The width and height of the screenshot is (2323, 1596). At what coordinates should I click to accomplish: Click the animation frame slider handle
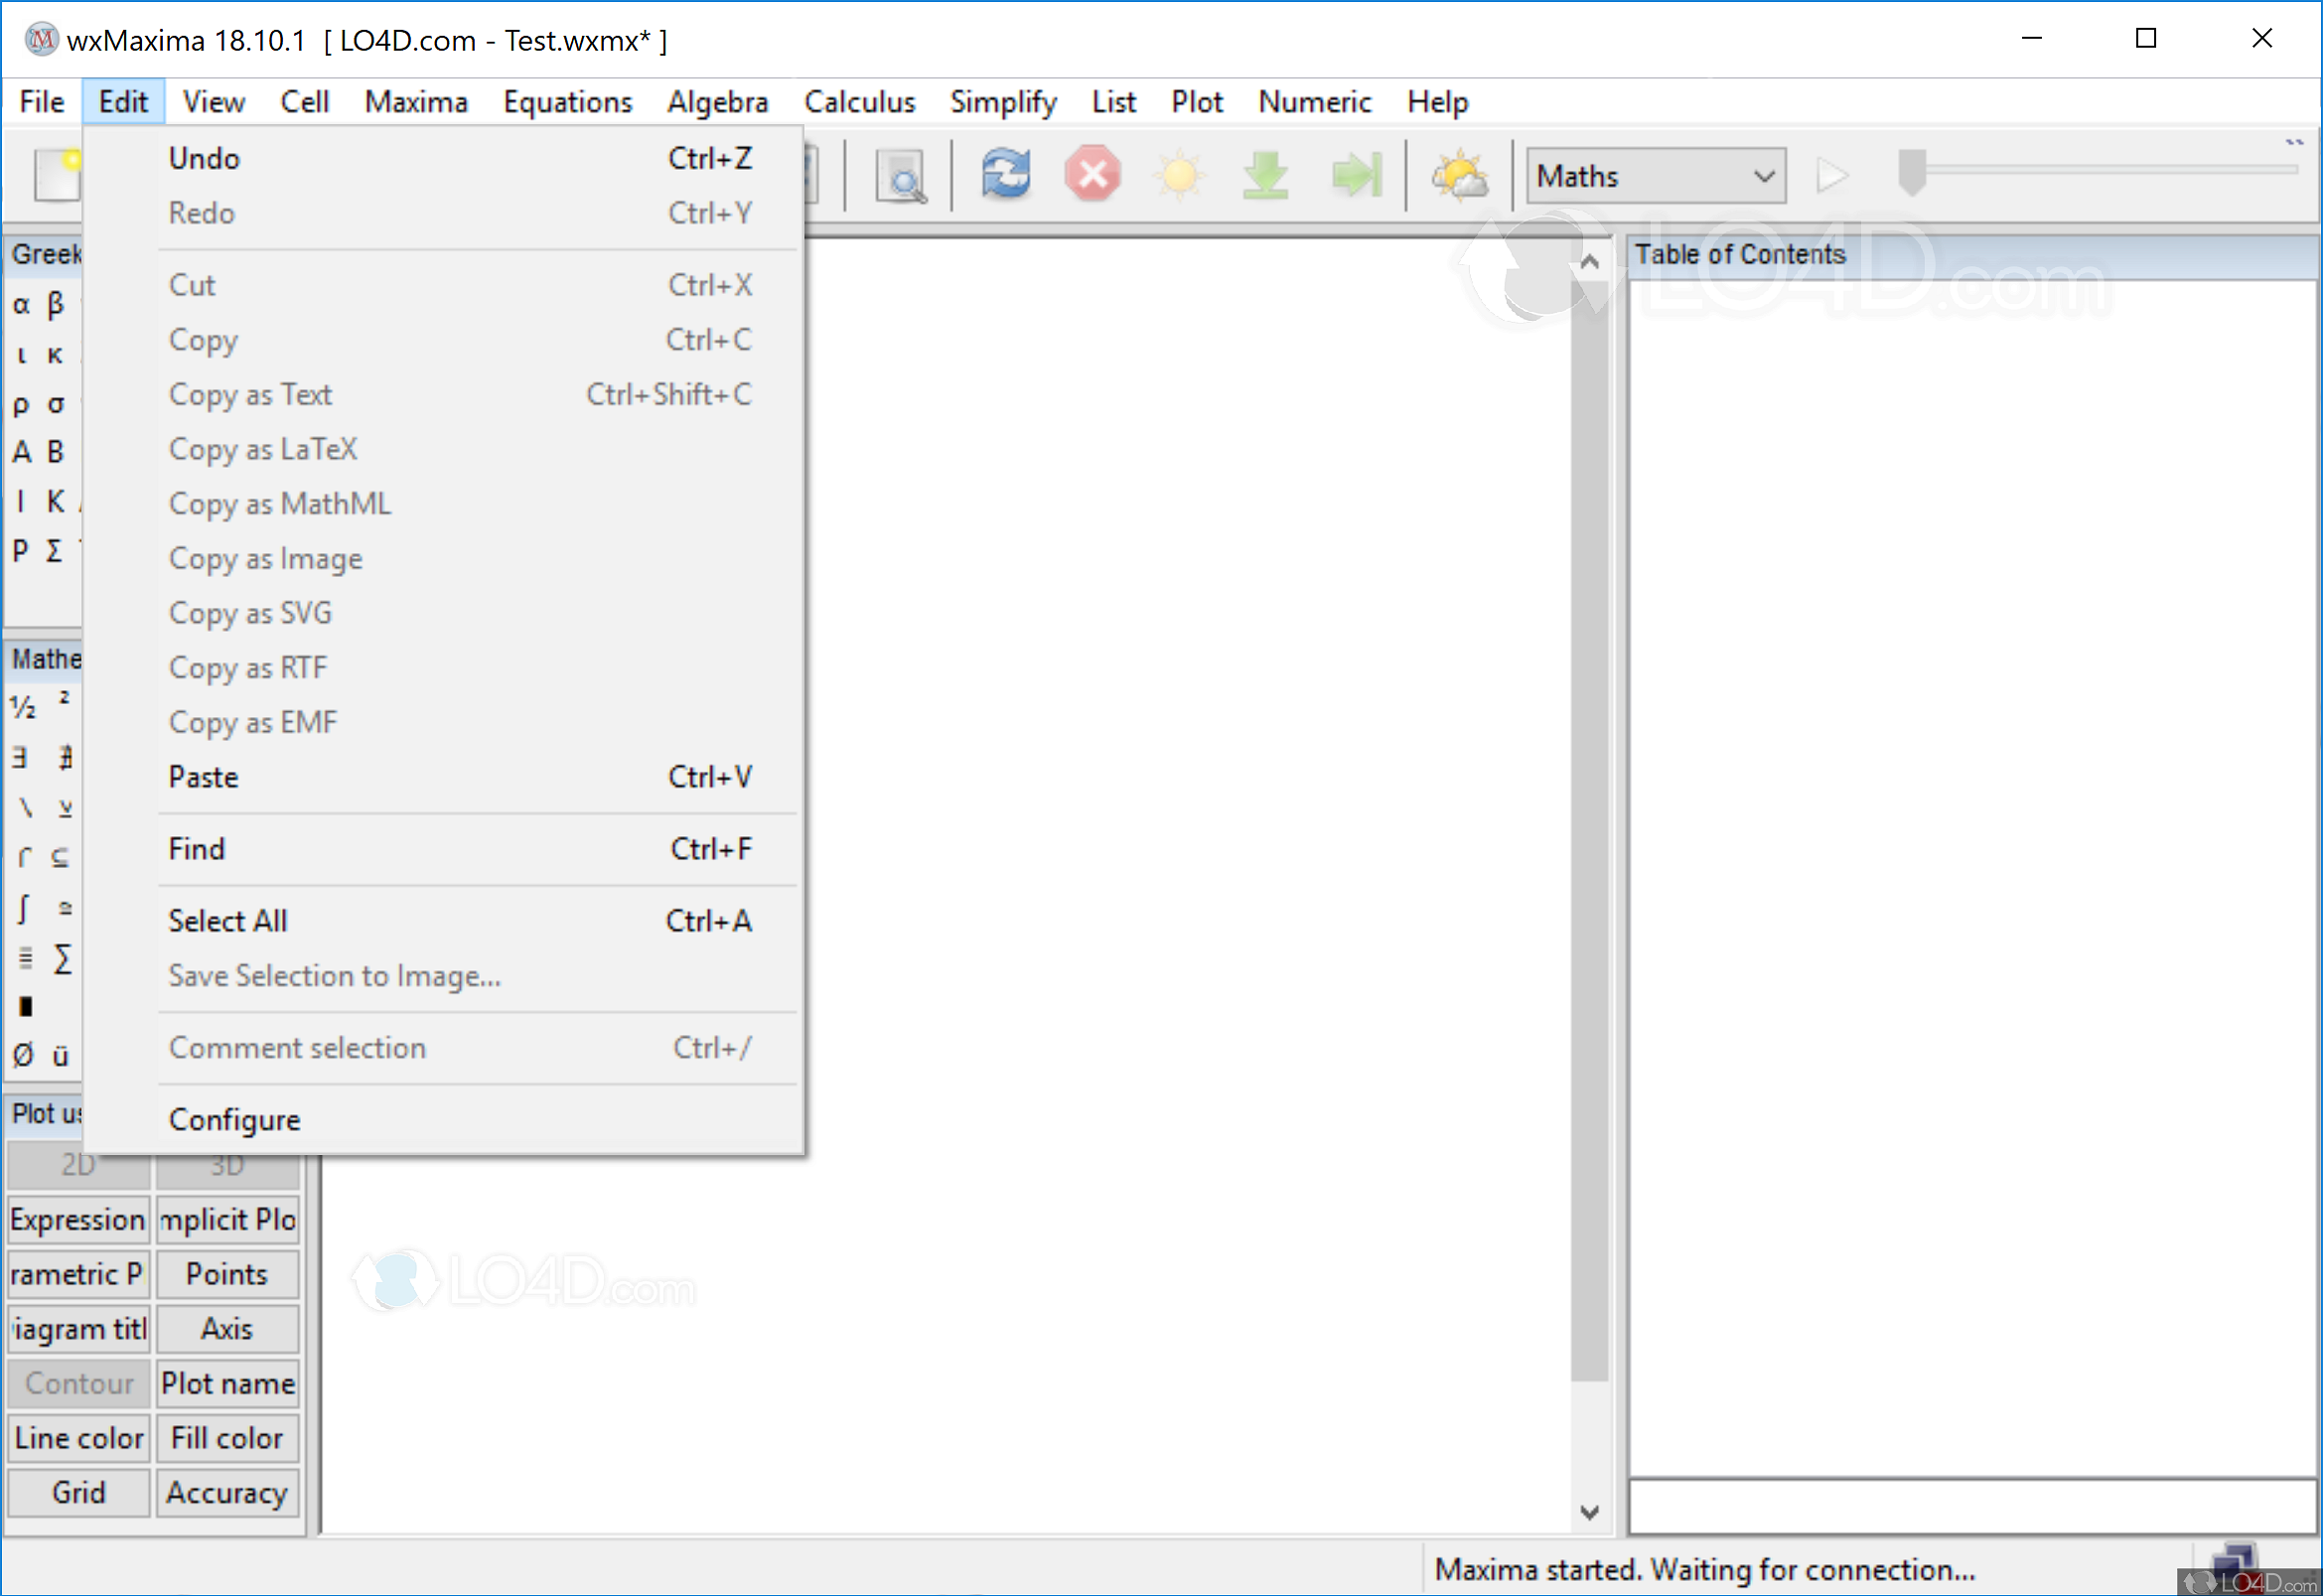click(x=1911, y=172)
